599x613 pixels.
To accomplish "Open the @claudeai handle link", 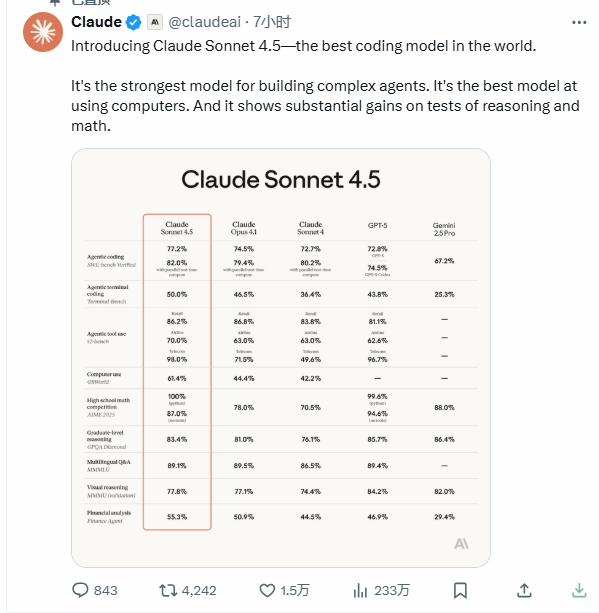I will tap(204, 22).
